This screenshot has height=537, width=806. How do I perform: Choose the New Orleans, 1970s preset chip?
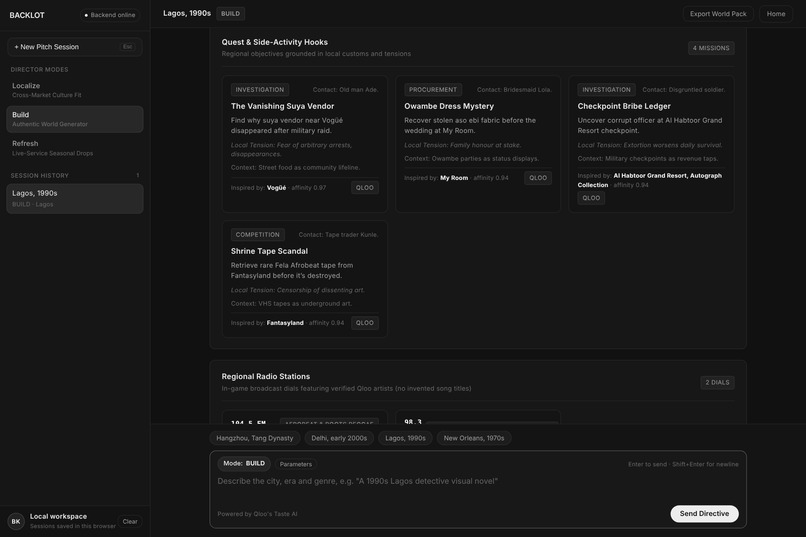click(x=474, y=438)
